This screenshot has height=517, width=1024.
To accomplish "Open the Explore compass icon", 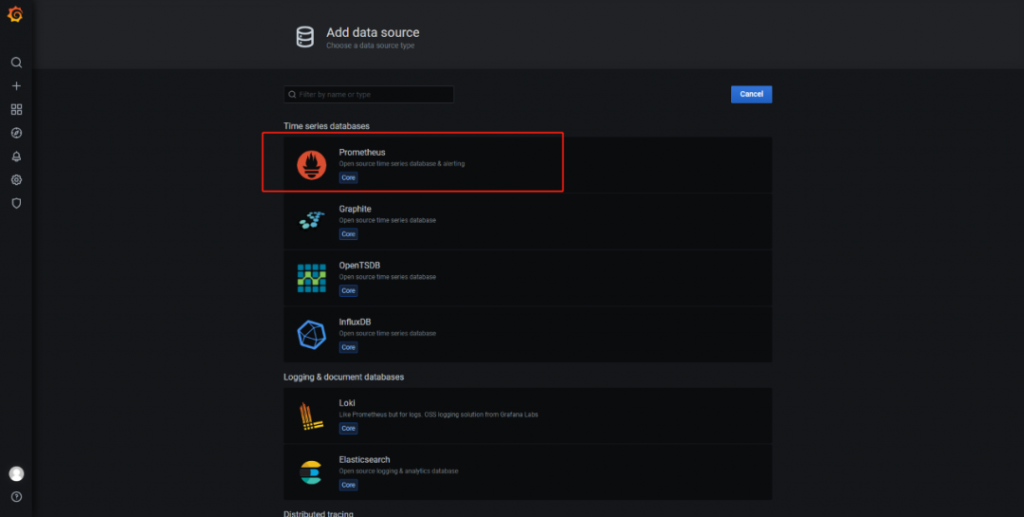I will pyautogui.click(x=16, y=133).
